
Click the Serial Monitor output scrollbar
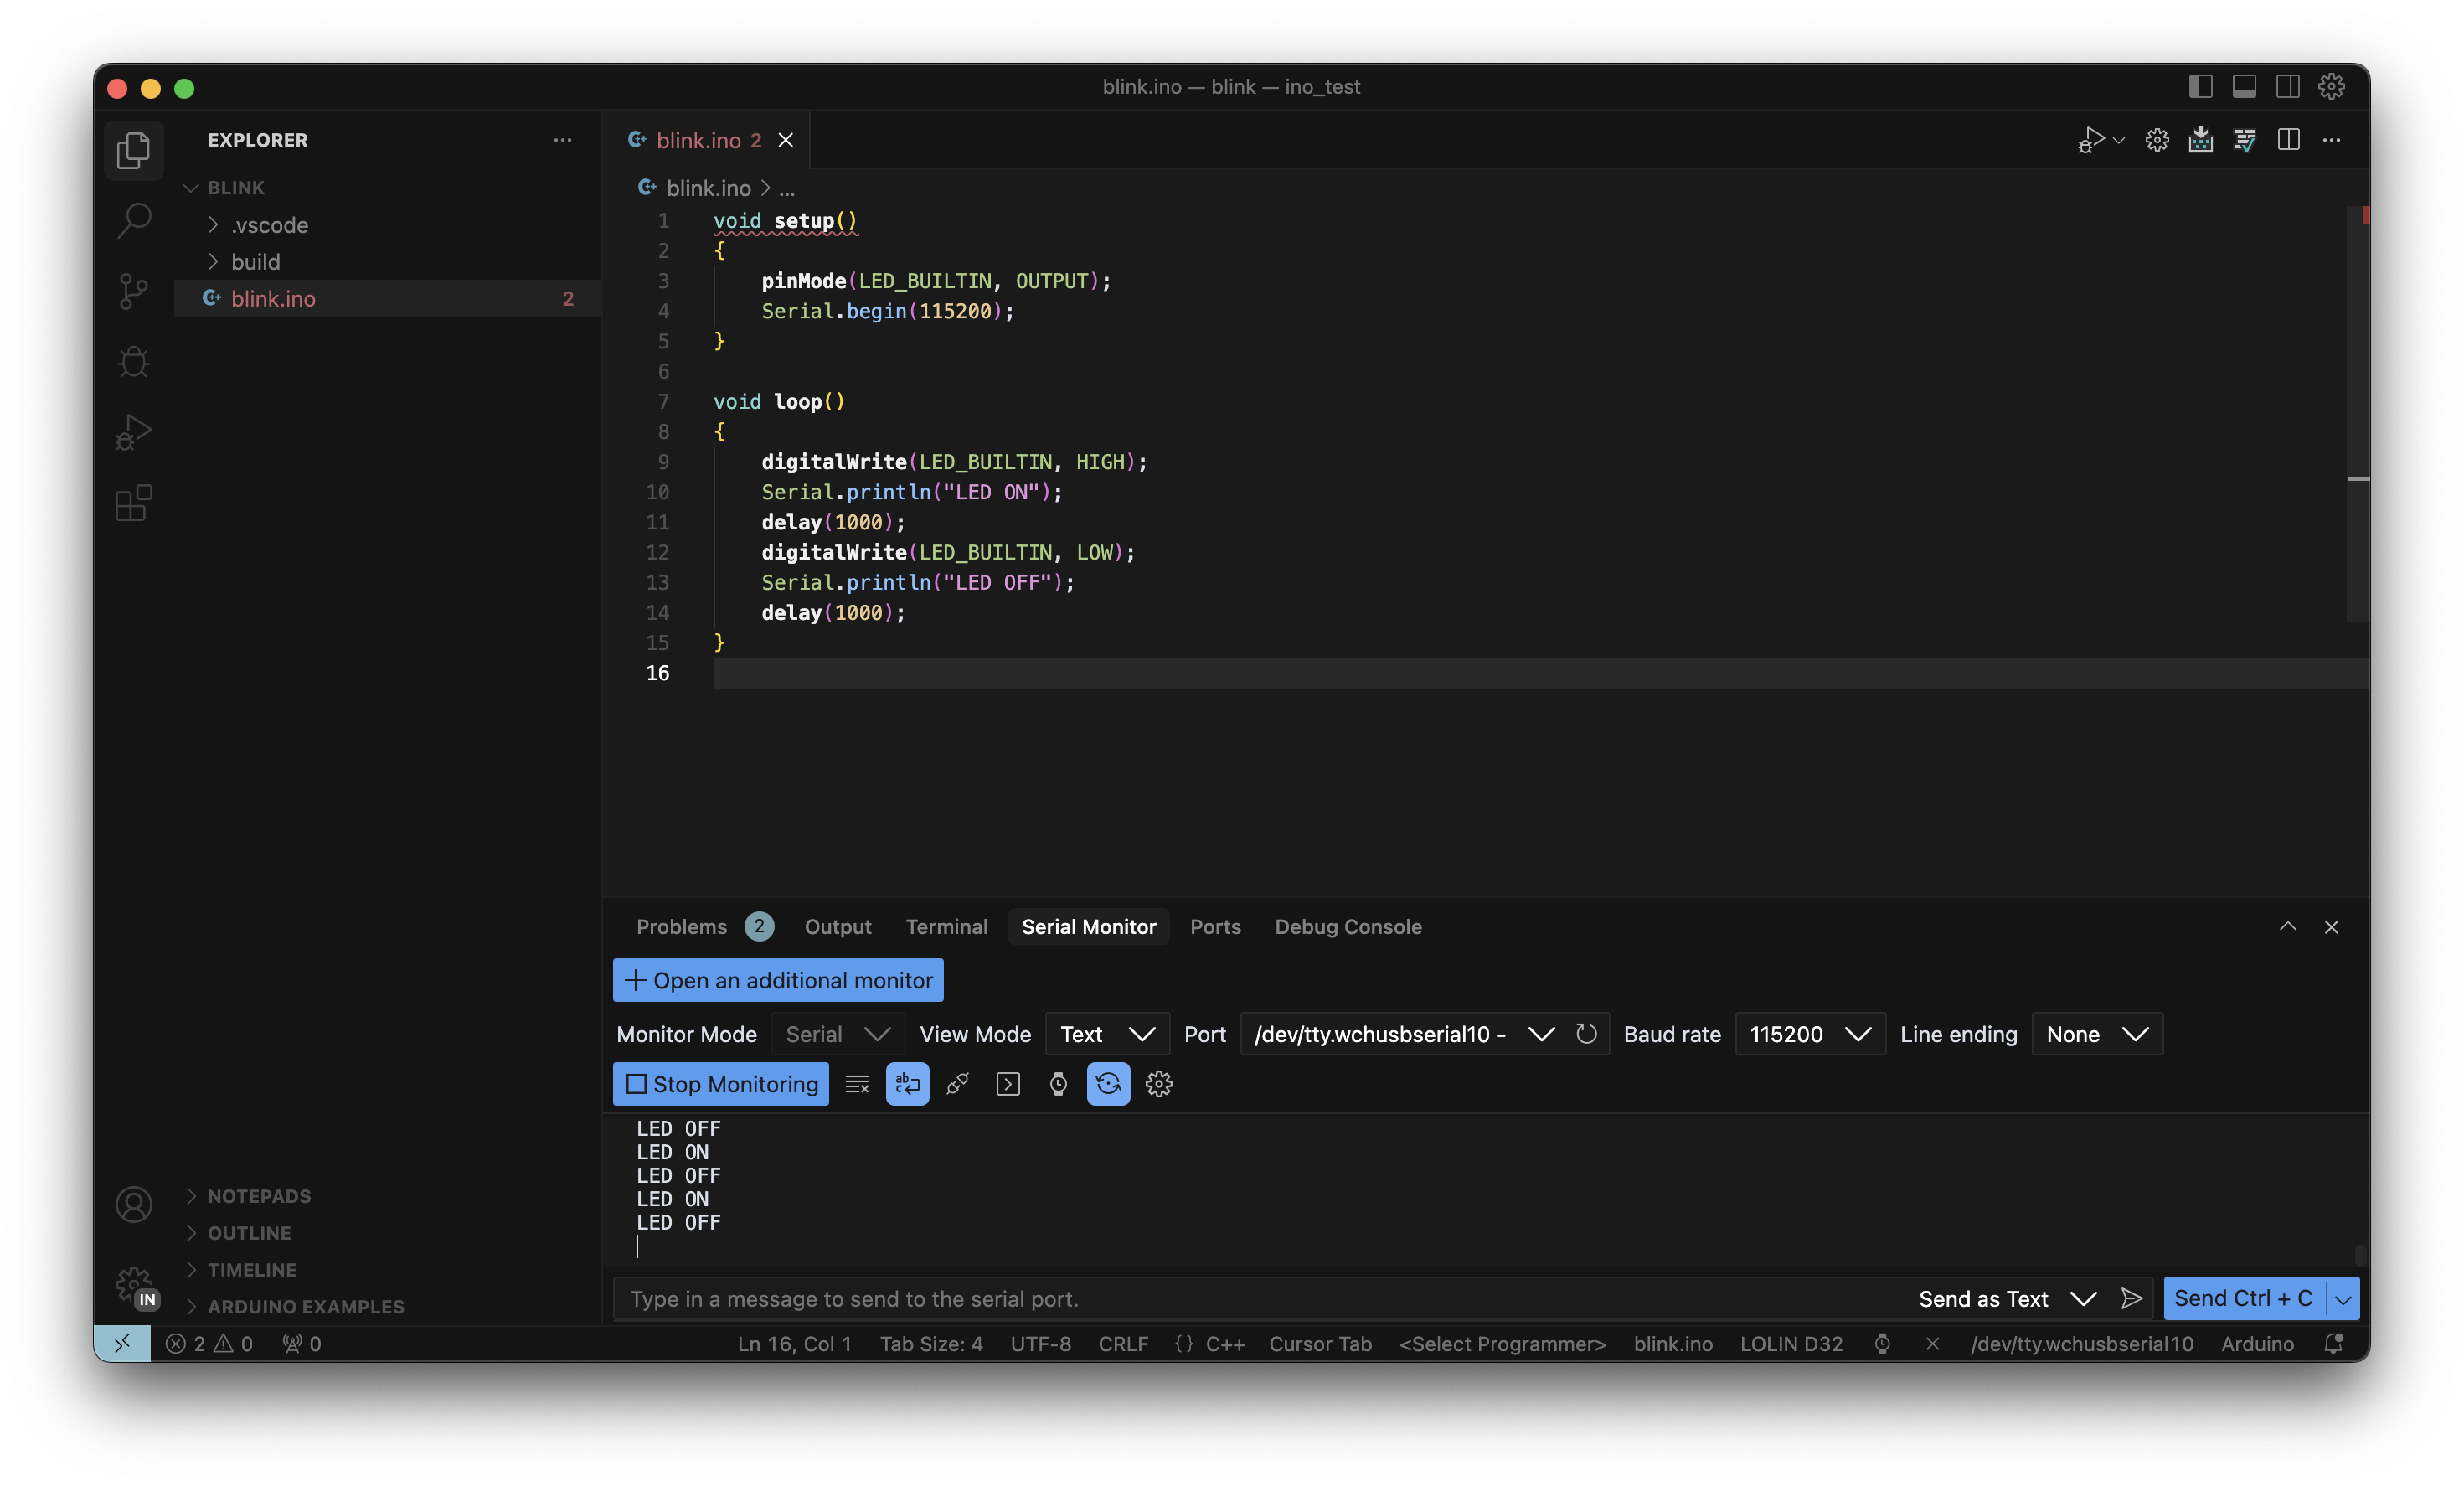[x=2359, y=1254]
